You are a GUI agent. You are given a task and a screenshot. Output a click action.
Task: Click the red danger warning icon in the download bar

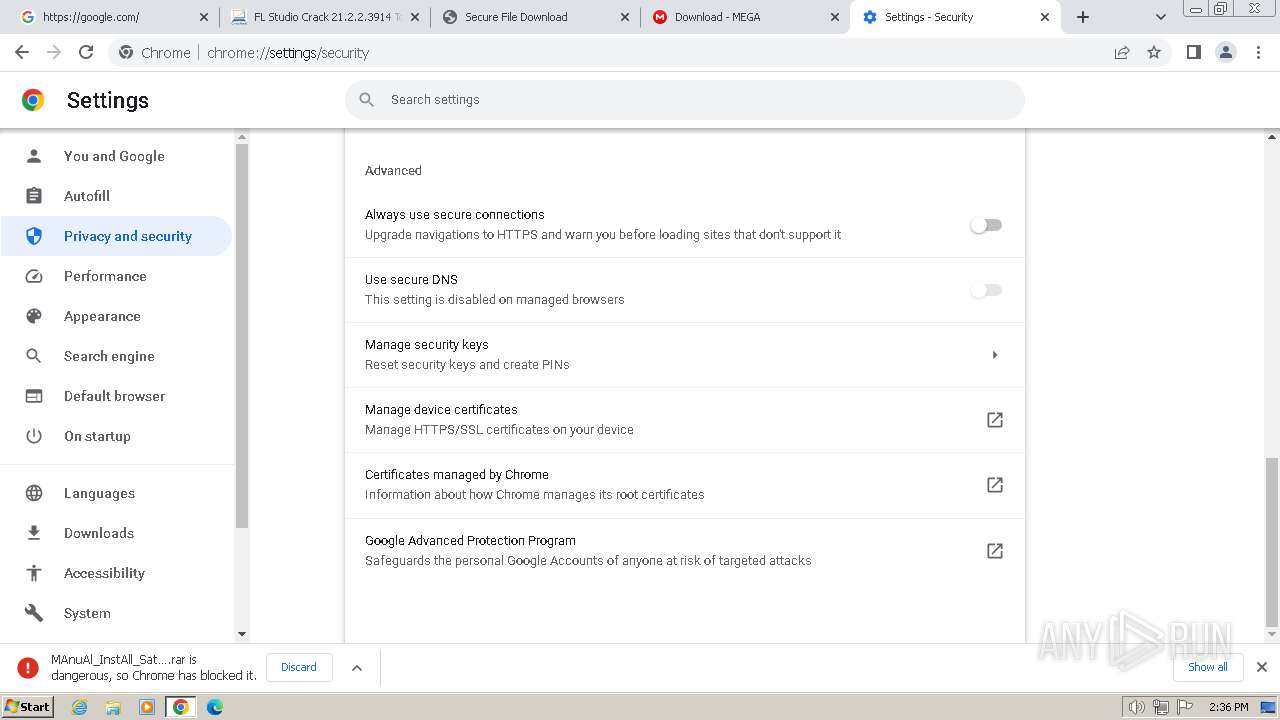[28, 668]
